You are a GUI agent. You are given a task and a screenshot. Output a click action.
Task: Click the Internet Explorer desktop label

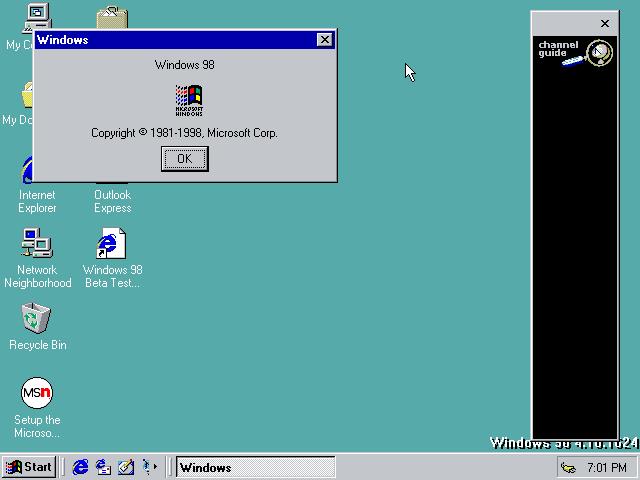point(37,201)
